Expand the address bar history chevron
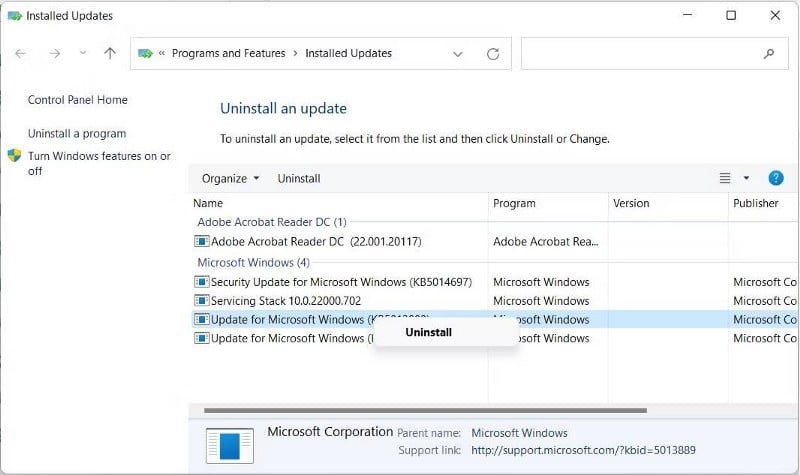This screenshot has width=800, height=475. click(x=458, y=54)
